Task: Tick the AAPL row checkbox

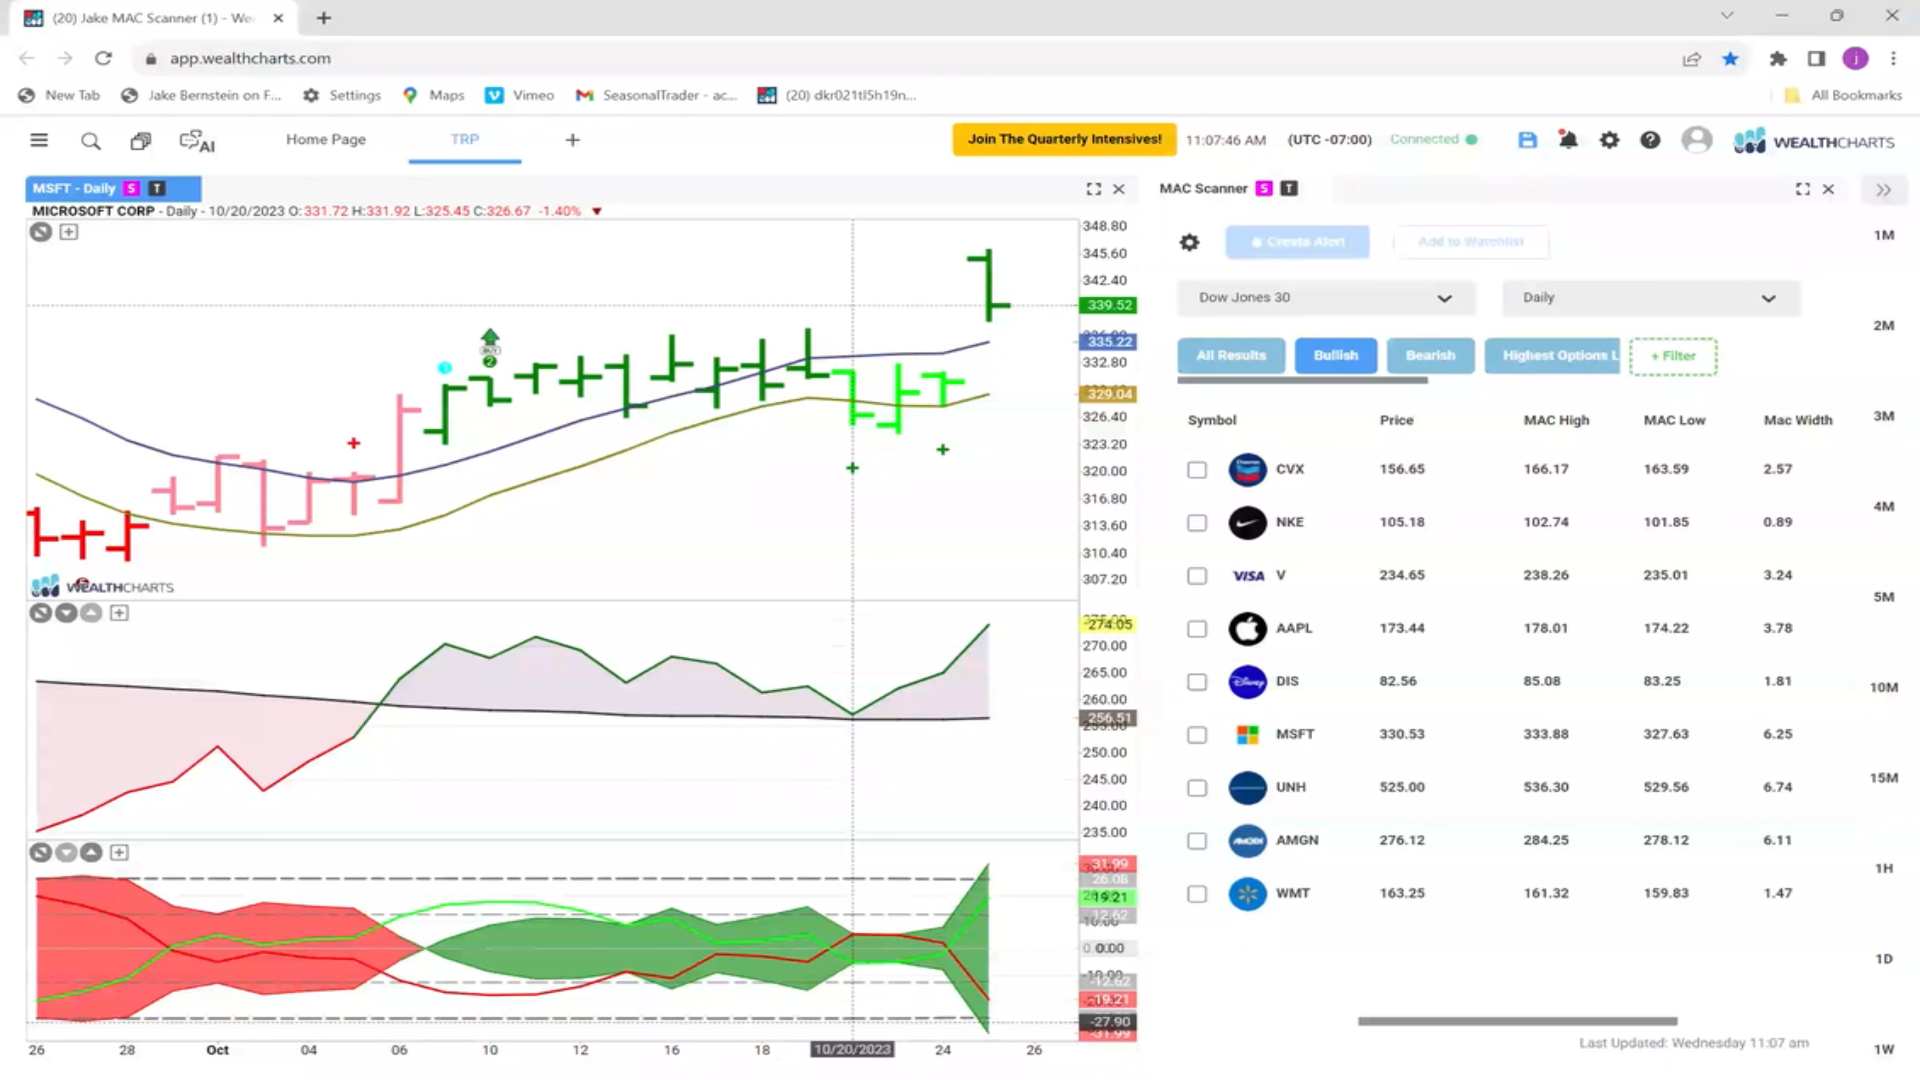Action: coord(1197,629)
